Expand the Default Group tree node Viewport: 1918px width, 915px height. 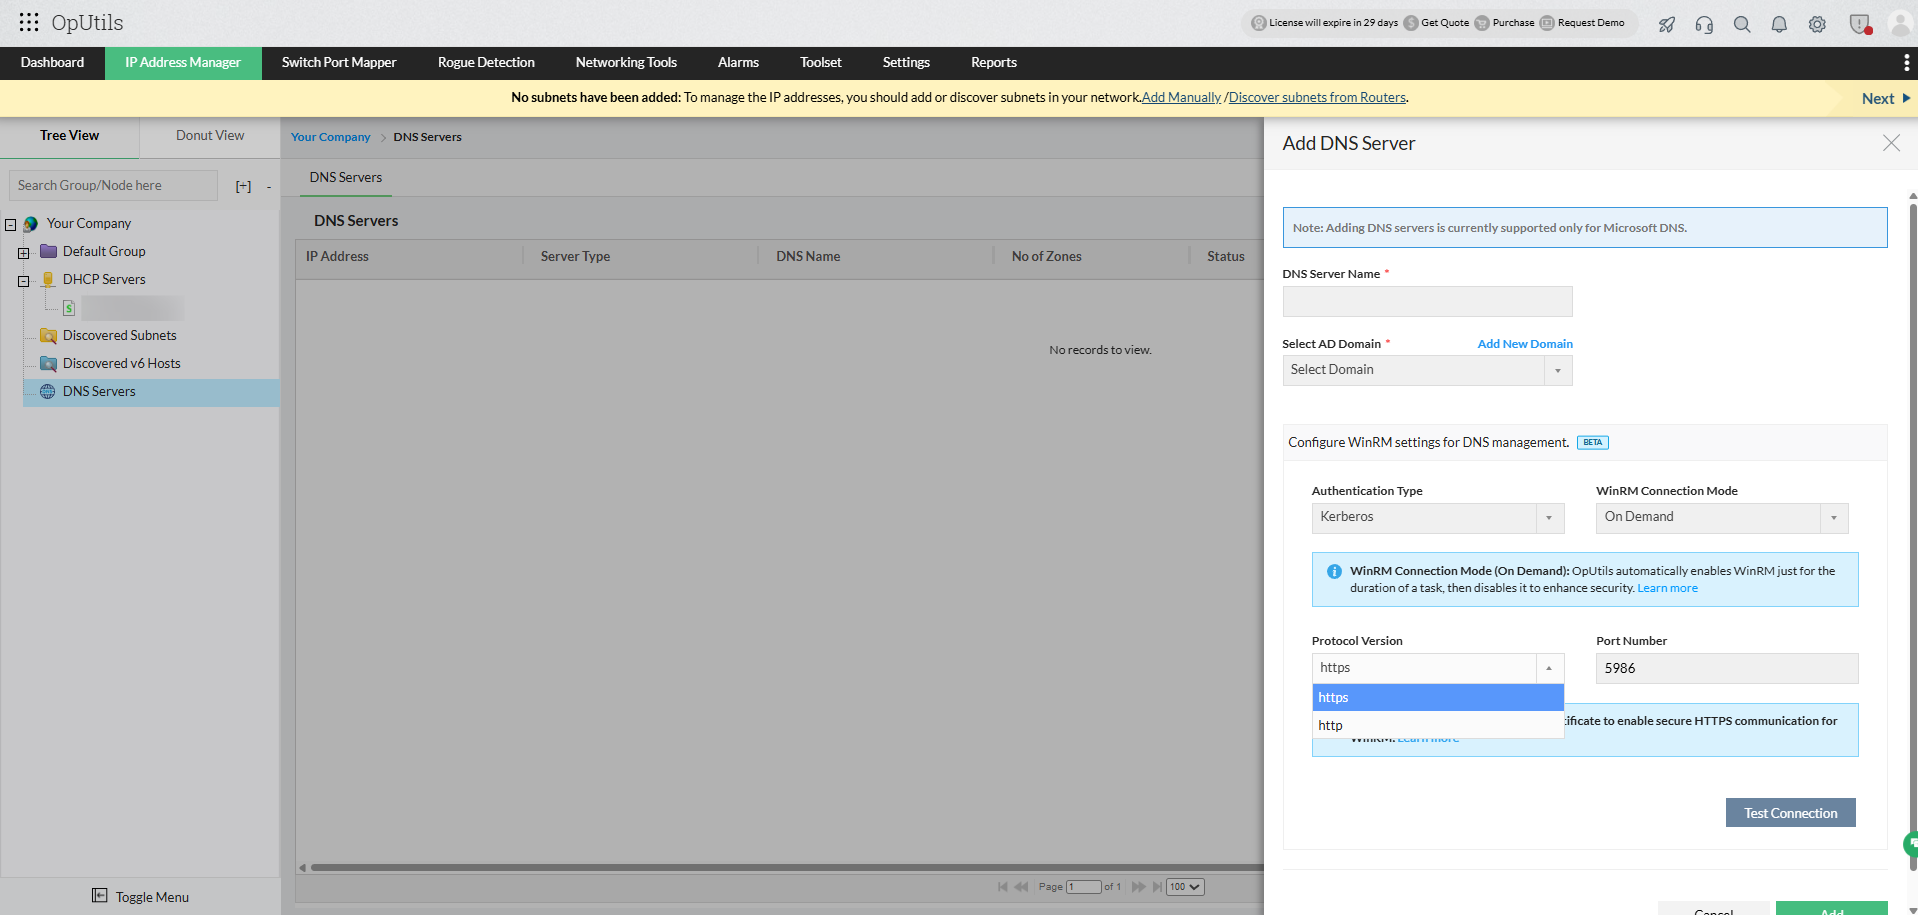24,253
